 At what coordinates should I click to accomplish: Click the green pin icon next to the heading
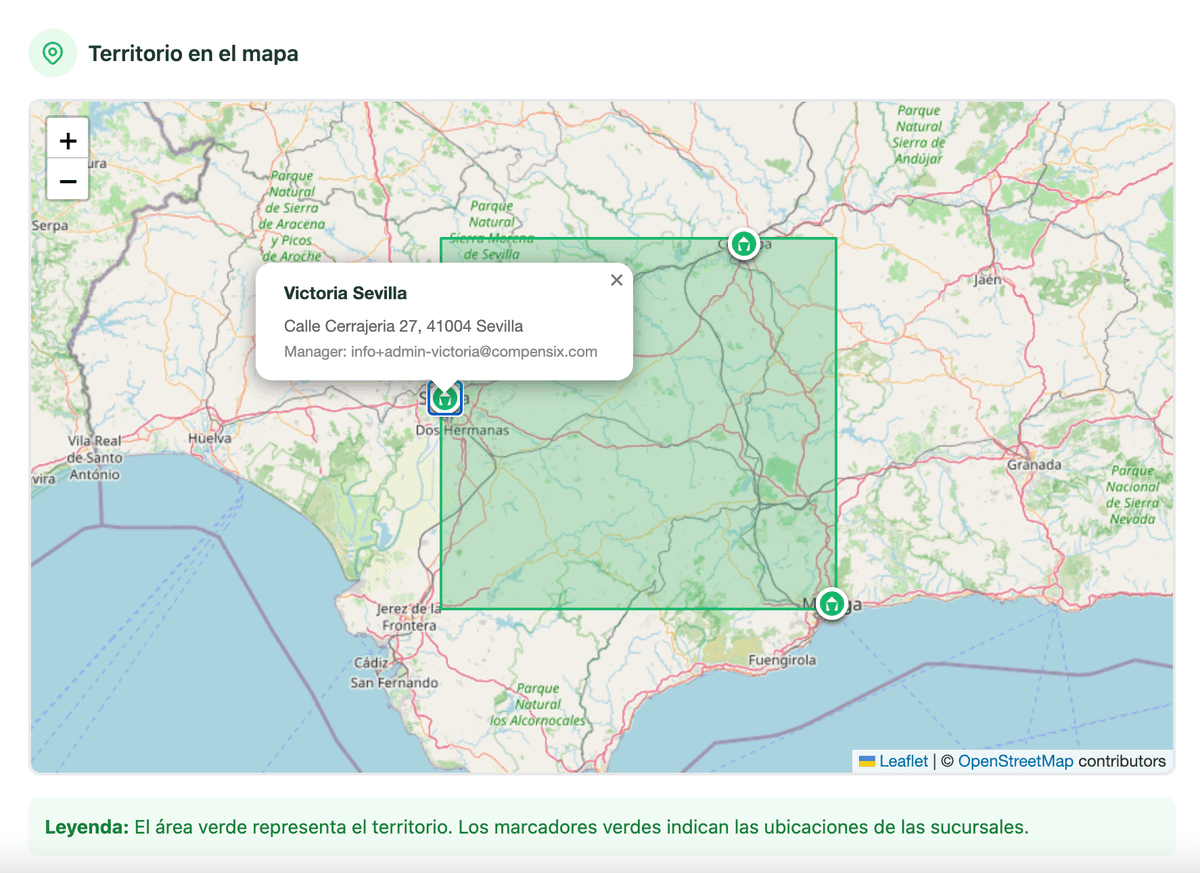point(52,53)
